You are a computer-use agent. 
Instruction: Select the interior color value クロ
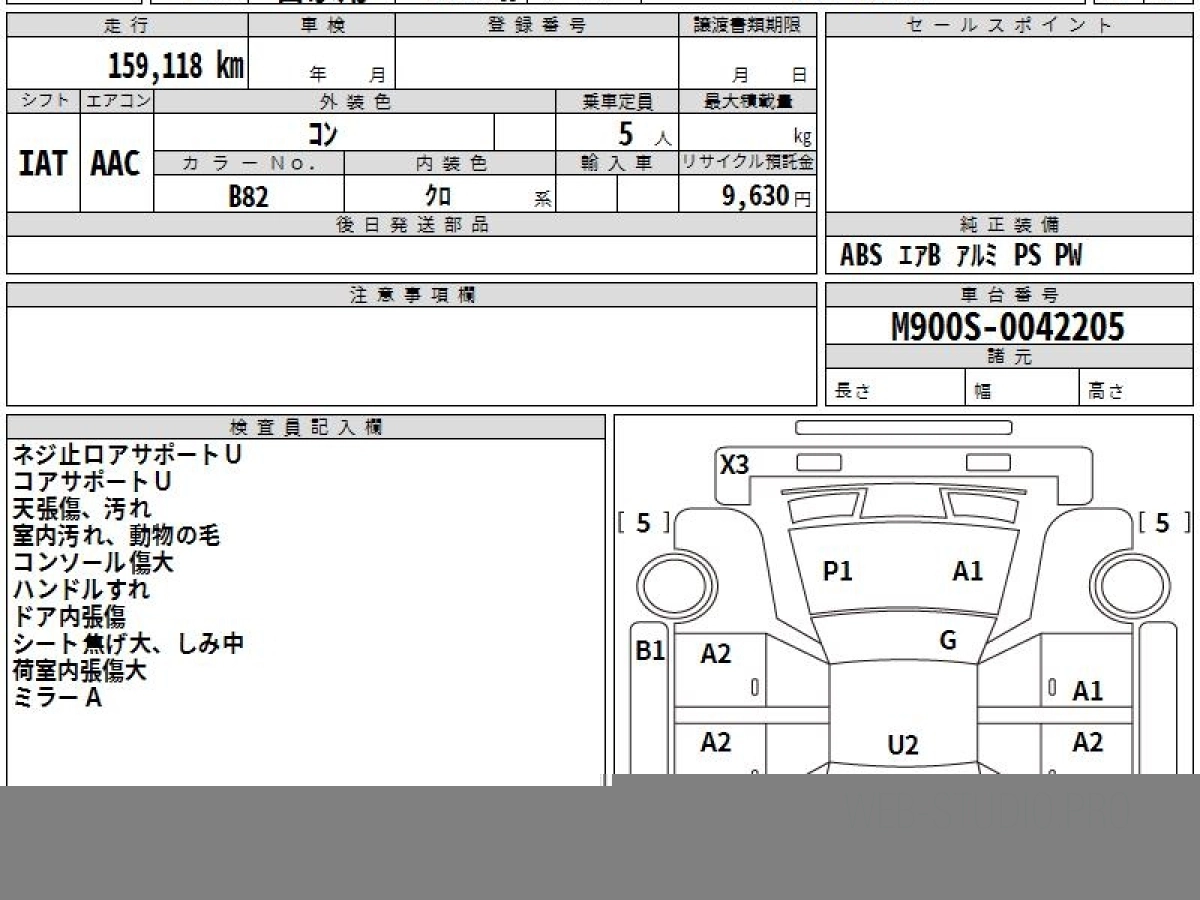440,197
